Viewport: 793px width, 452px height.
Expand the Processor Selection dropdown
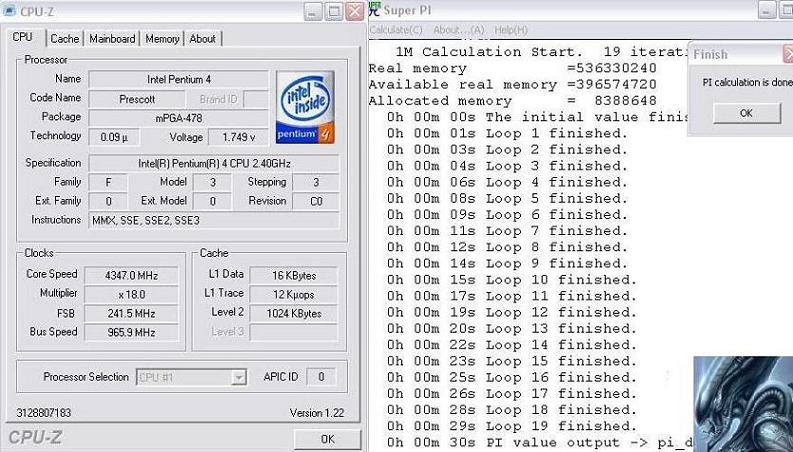(238, 377)
